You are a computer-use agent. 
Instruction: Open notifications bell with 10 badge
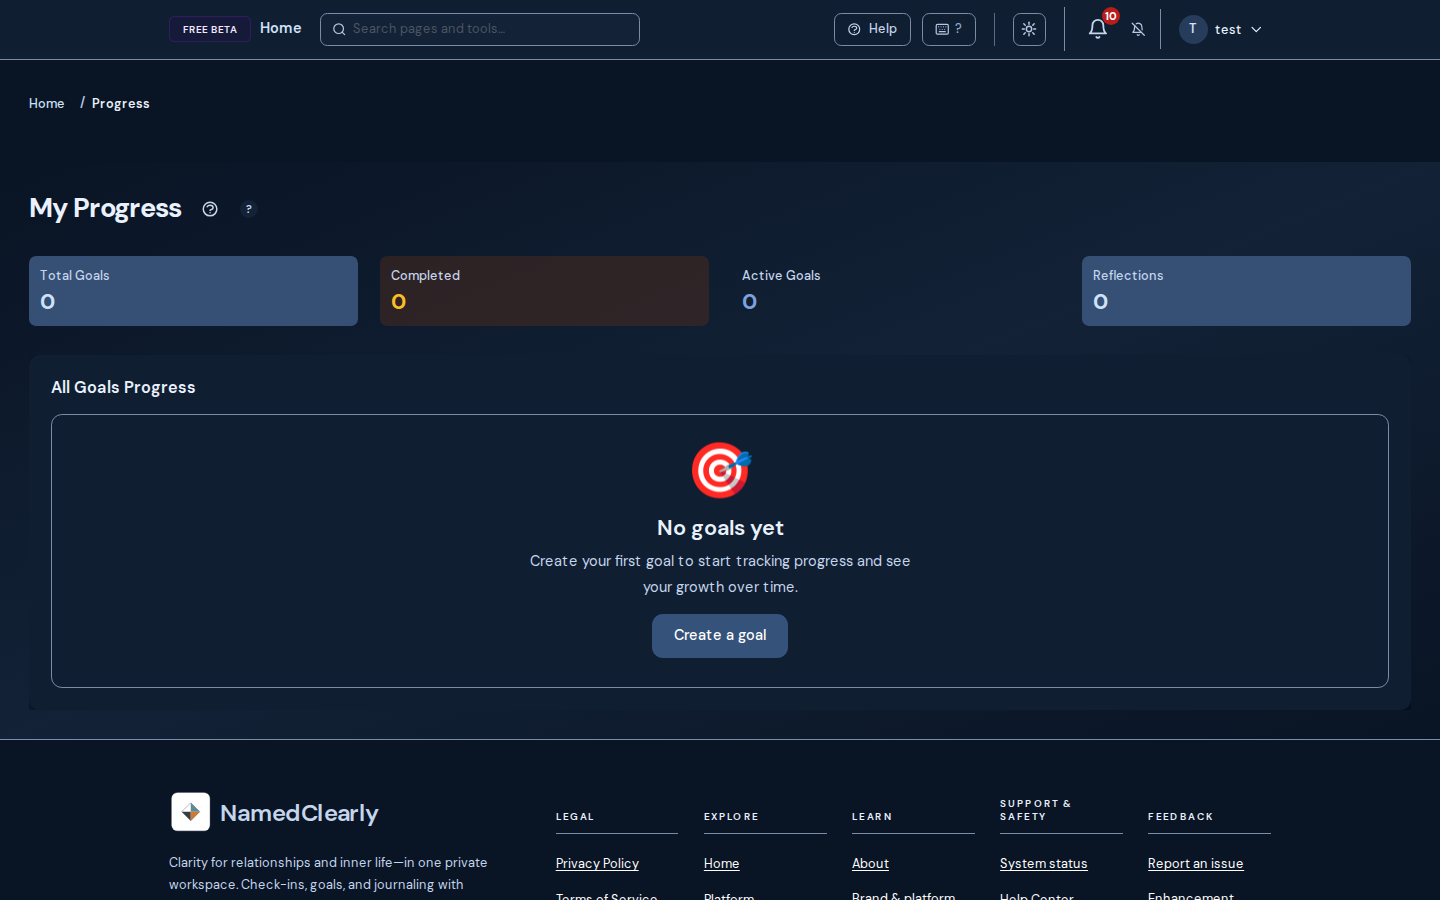point(1098,28)
